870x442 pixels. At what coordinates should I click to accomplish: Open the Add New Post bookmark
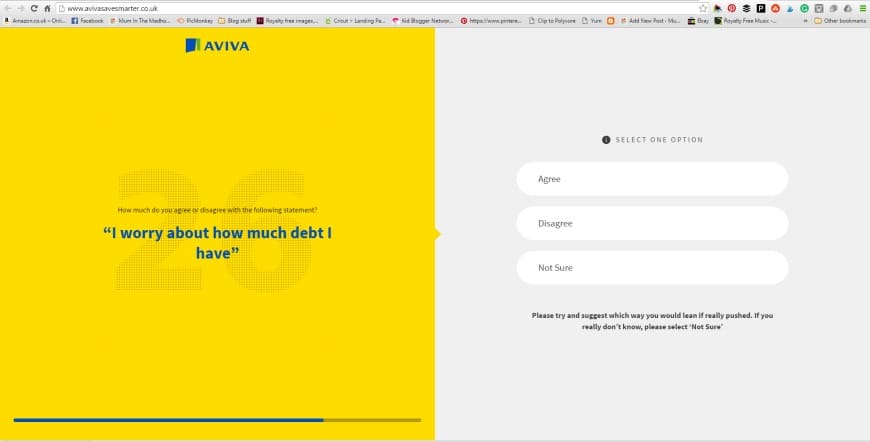pos(650,21)
